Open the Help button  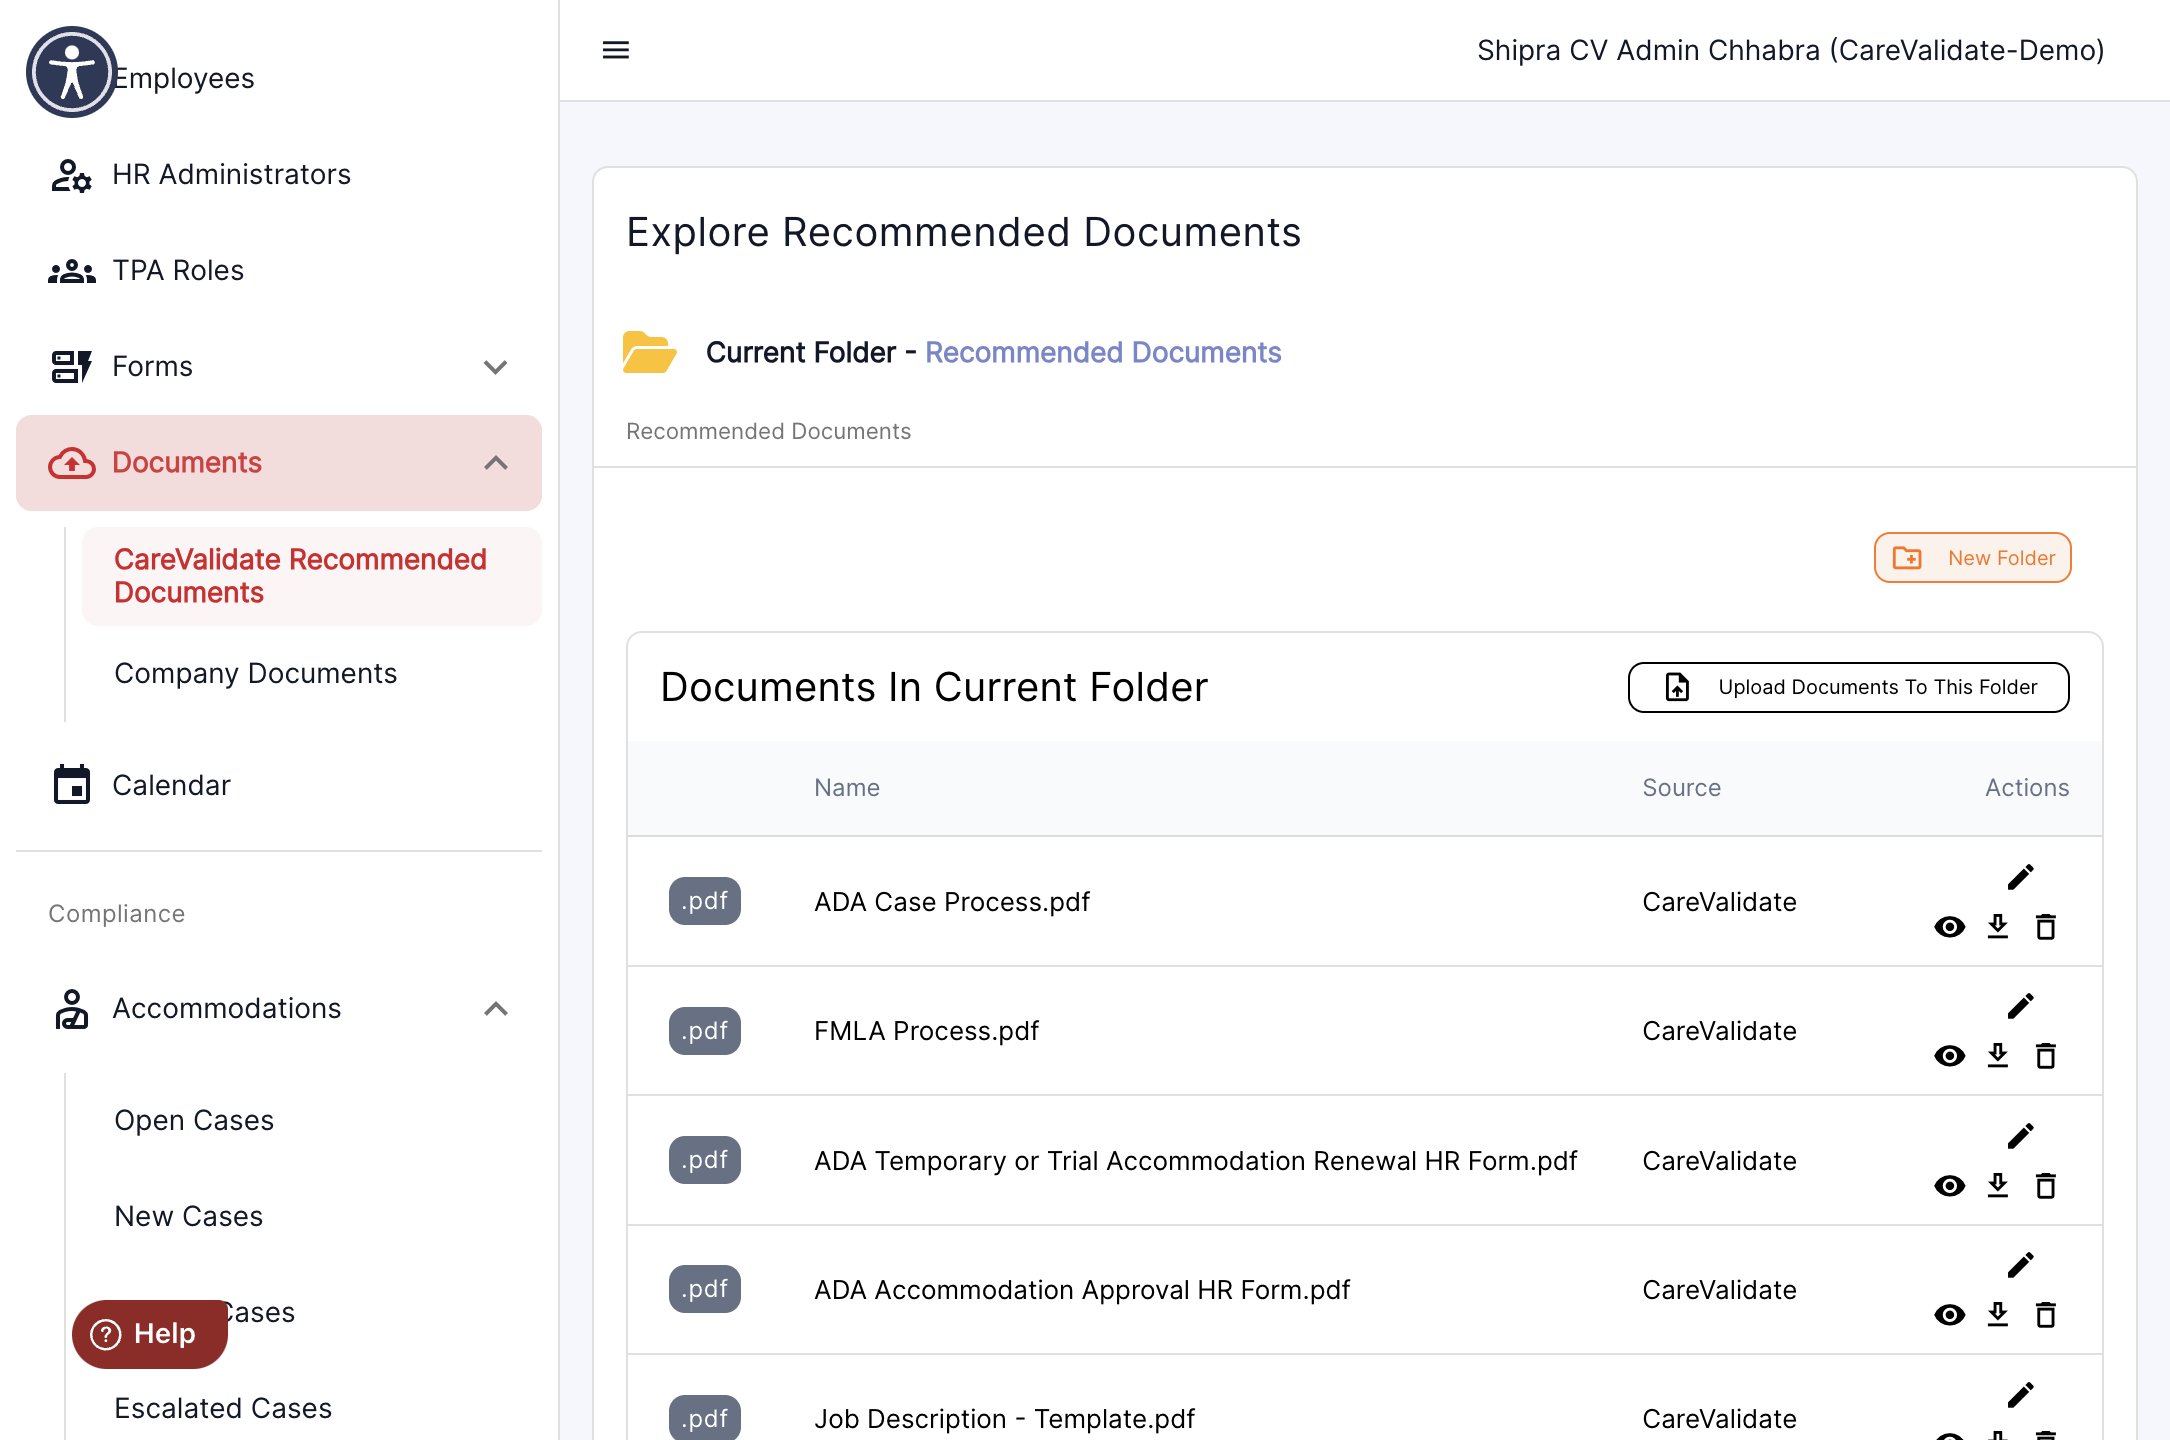click(150, 1334)
